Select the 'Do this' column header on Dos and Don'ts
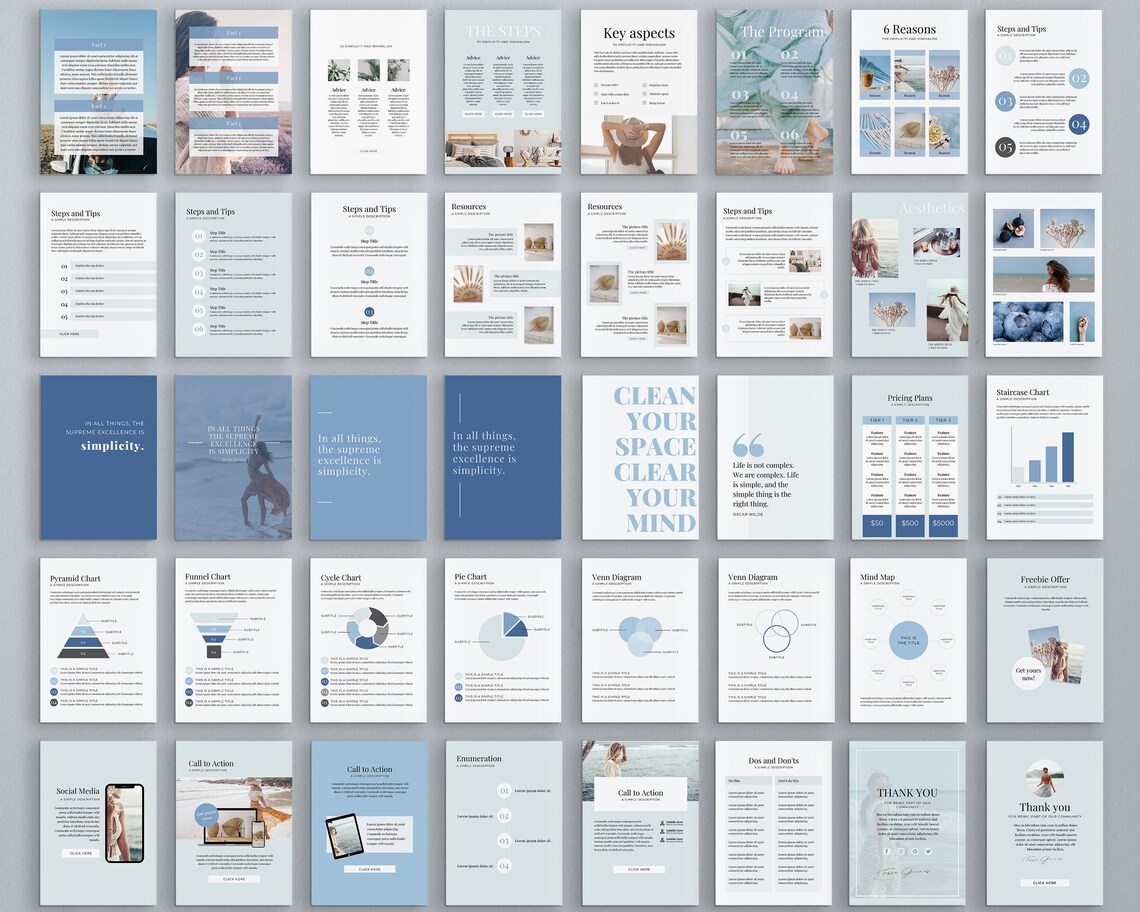This screenshot has width=1140, height=912. point(735,780)
